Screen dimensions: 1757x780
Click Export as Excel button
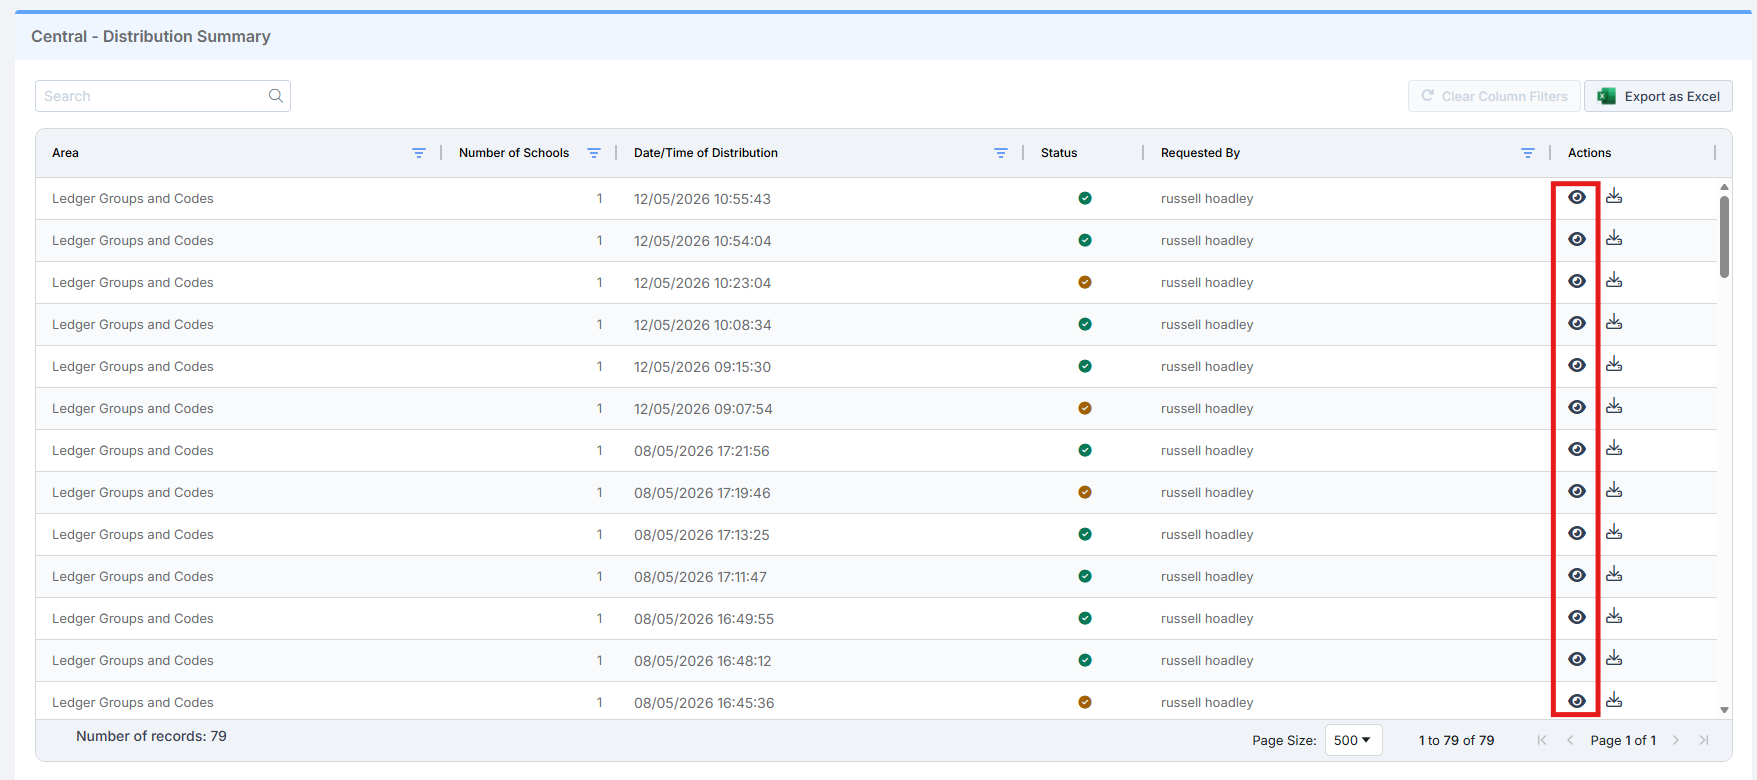point(1658,96)
